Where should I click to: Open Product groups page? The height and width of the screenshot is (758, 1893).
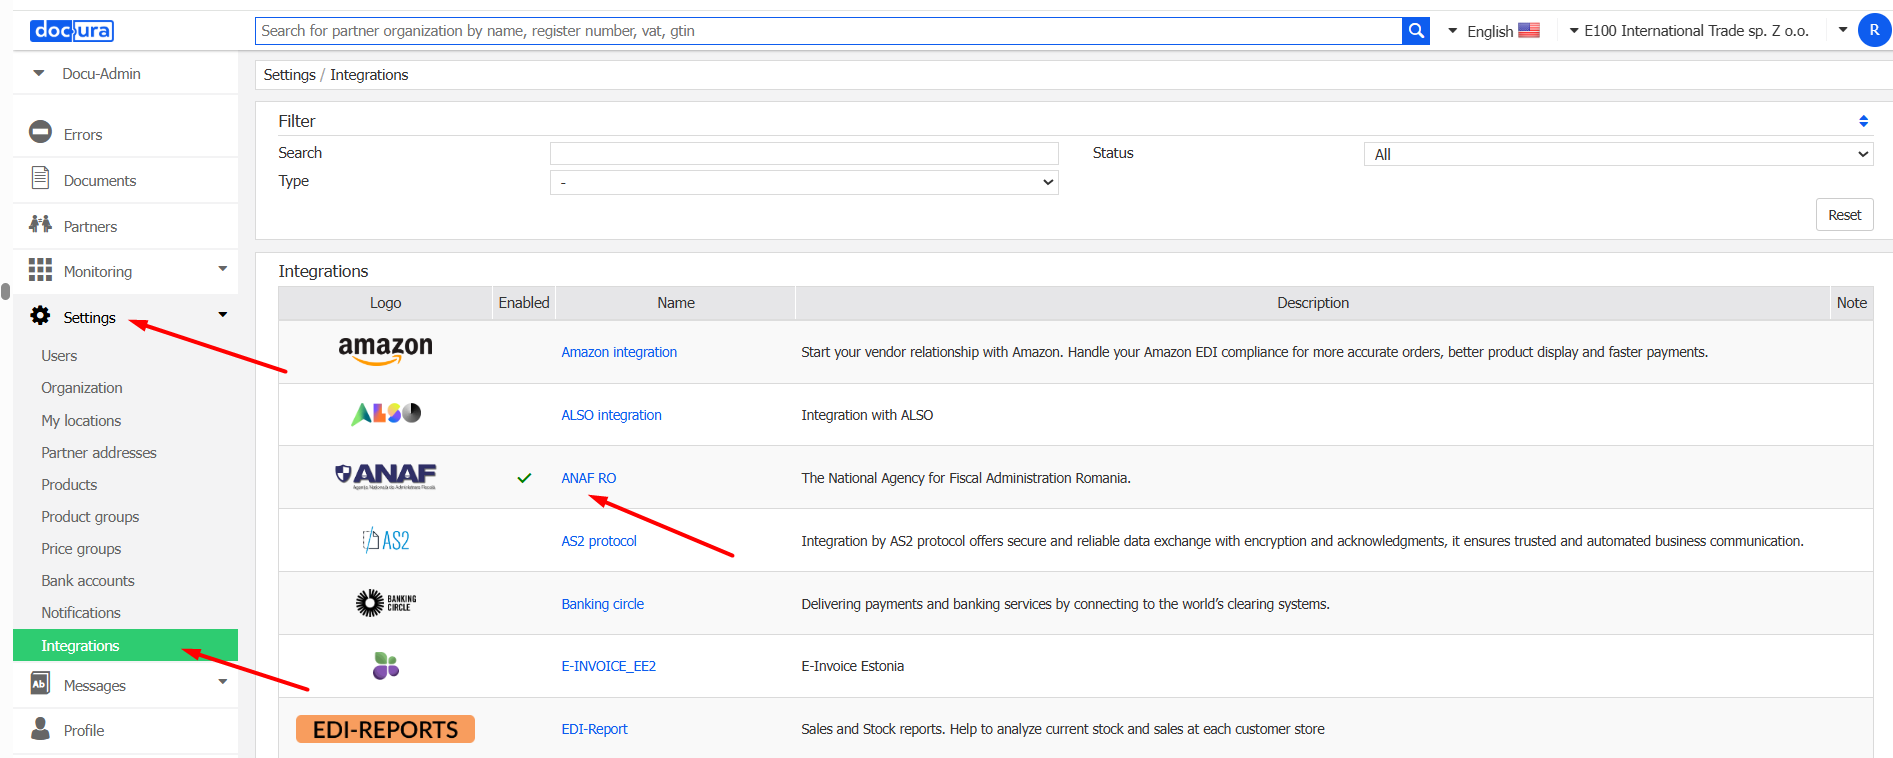[90, 517]
